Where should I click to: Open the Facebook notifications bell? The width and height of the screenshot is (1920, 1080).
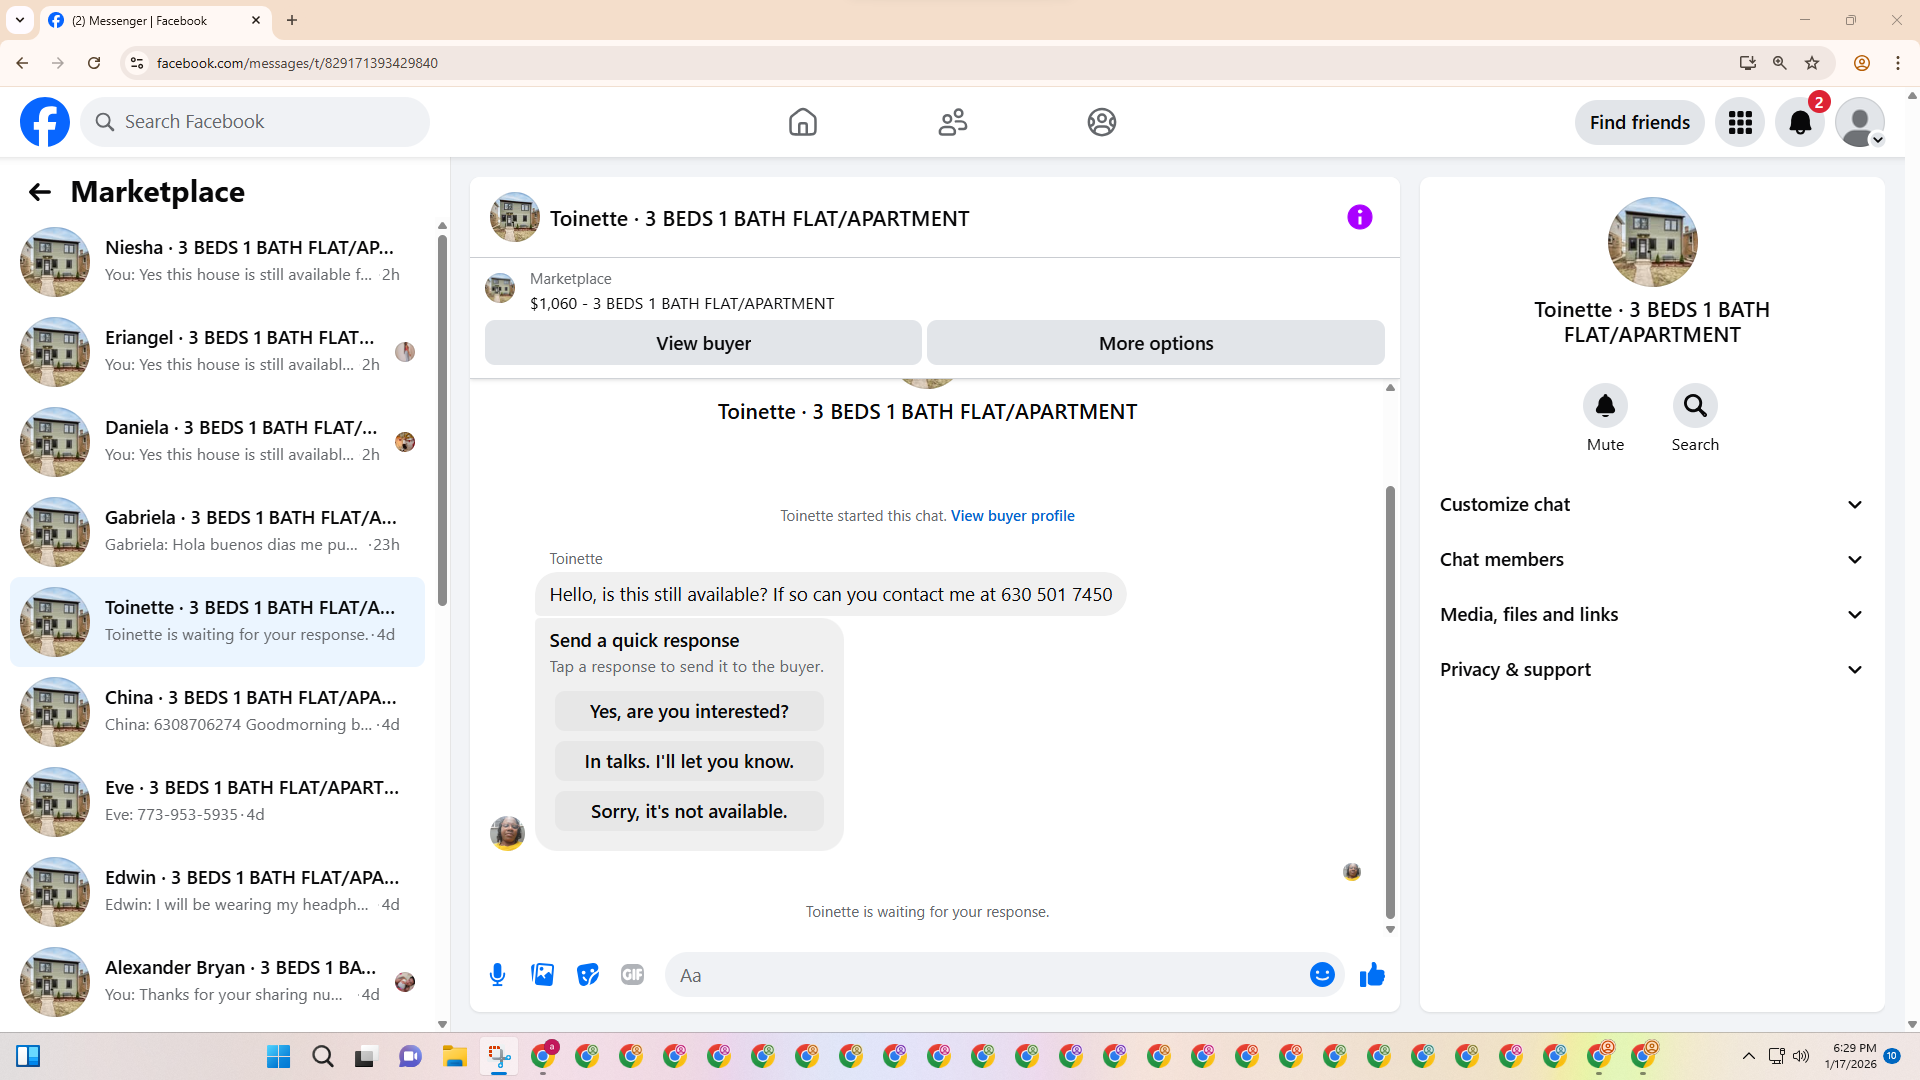pyautogui.click(x=1799, y=122)
